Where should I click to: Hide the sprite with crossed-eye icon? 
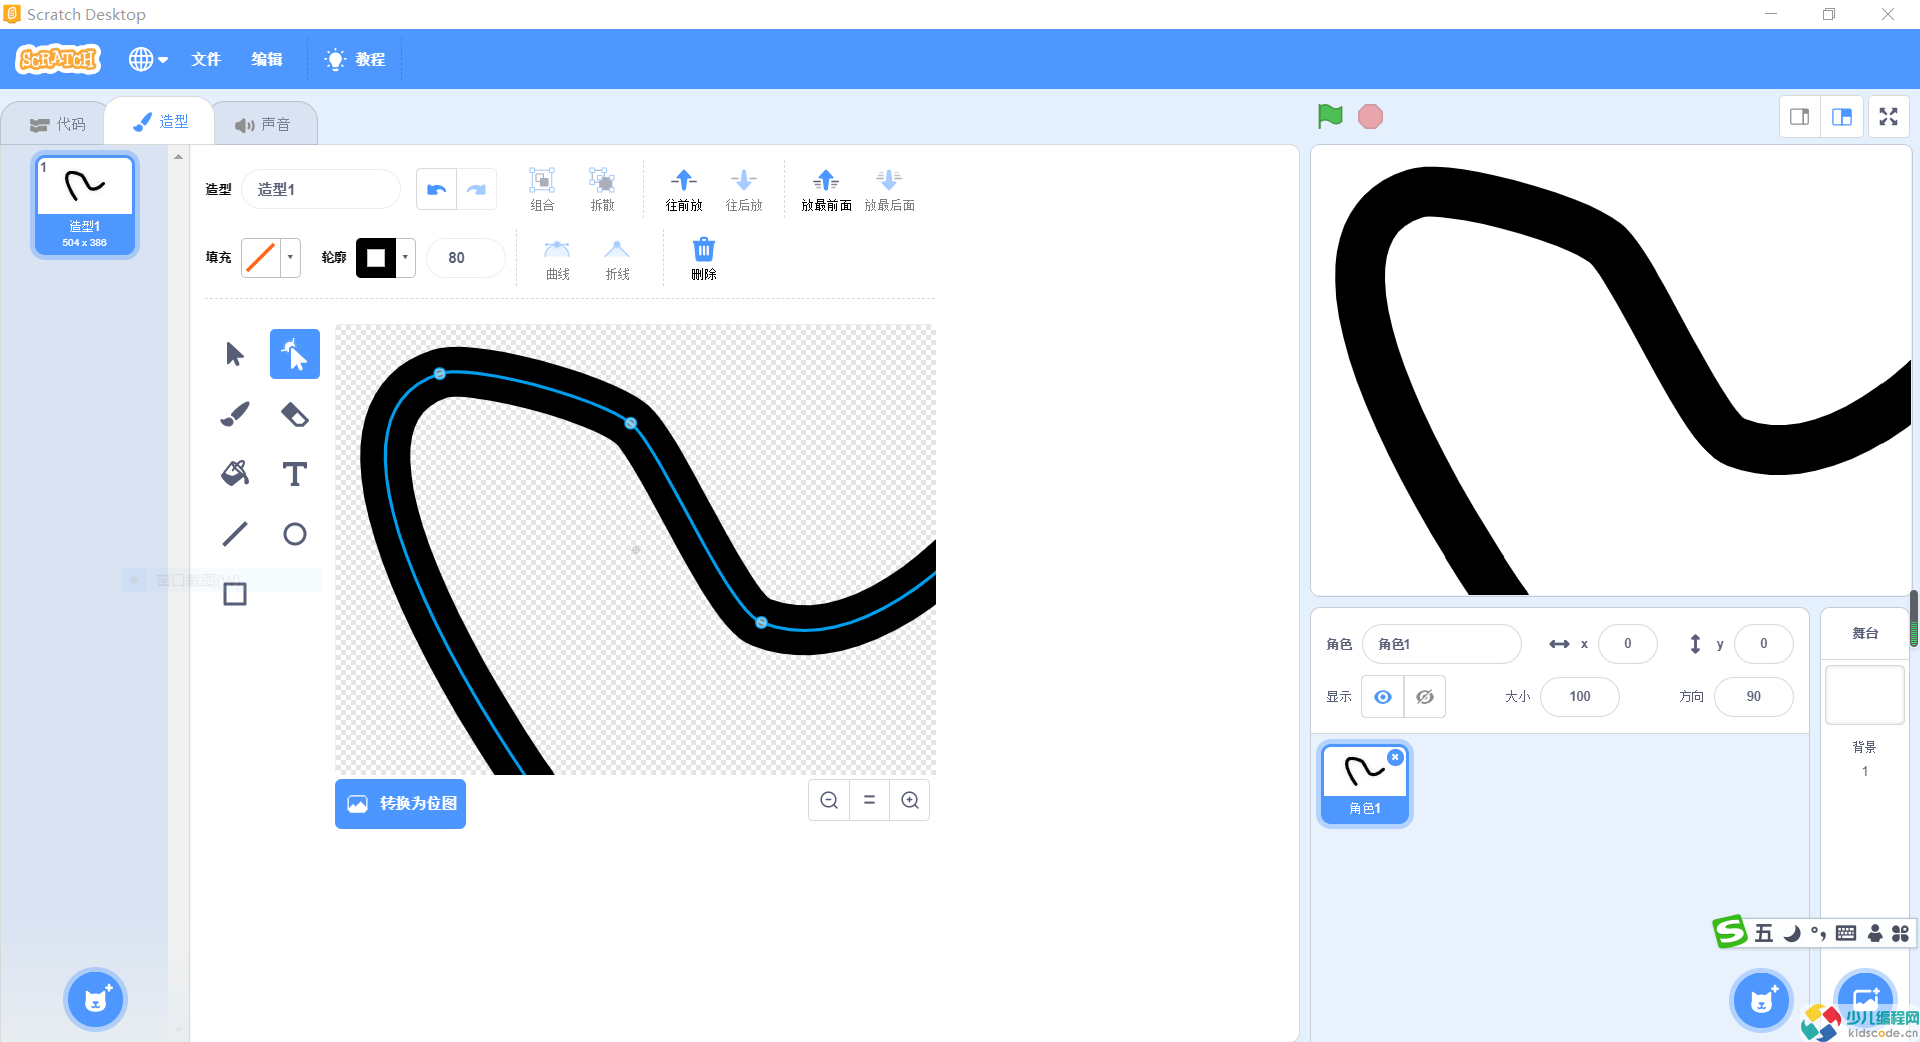point(1425,697)
